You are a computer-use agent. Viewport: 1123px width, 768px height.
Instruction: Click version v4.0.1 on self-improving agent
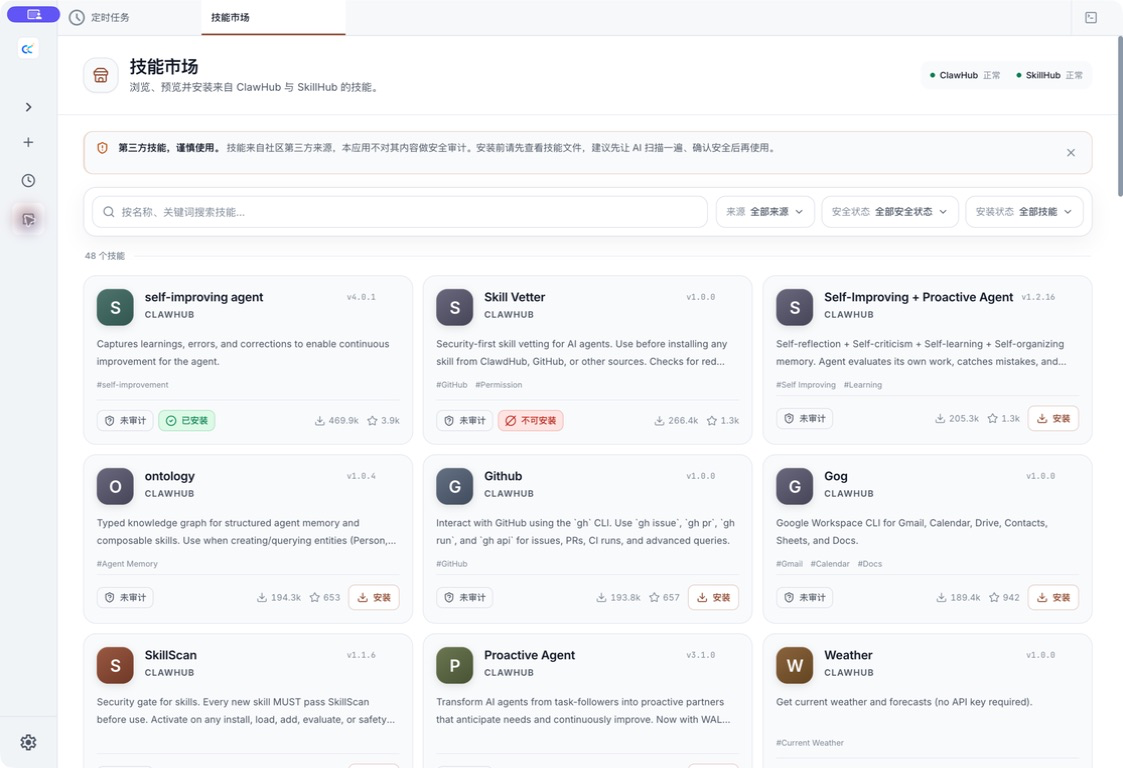tap(361, 297)
